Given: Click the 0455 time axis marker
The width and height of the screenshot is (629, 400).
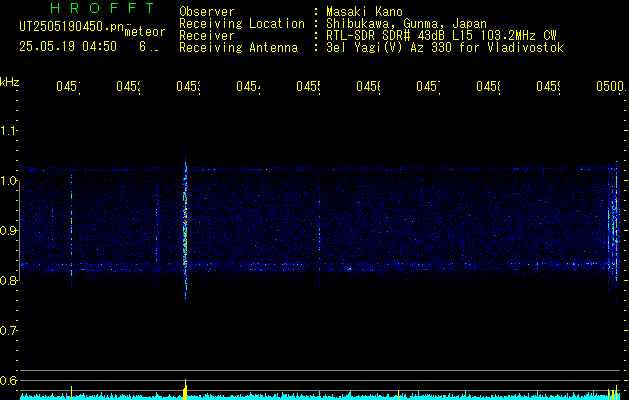Looking at the screenshot, I should pos(308,86).
